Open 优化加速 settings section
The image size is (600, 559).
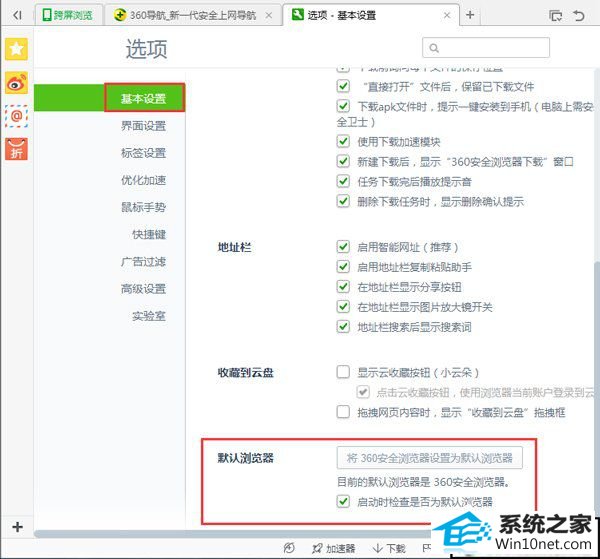[143, 180]
